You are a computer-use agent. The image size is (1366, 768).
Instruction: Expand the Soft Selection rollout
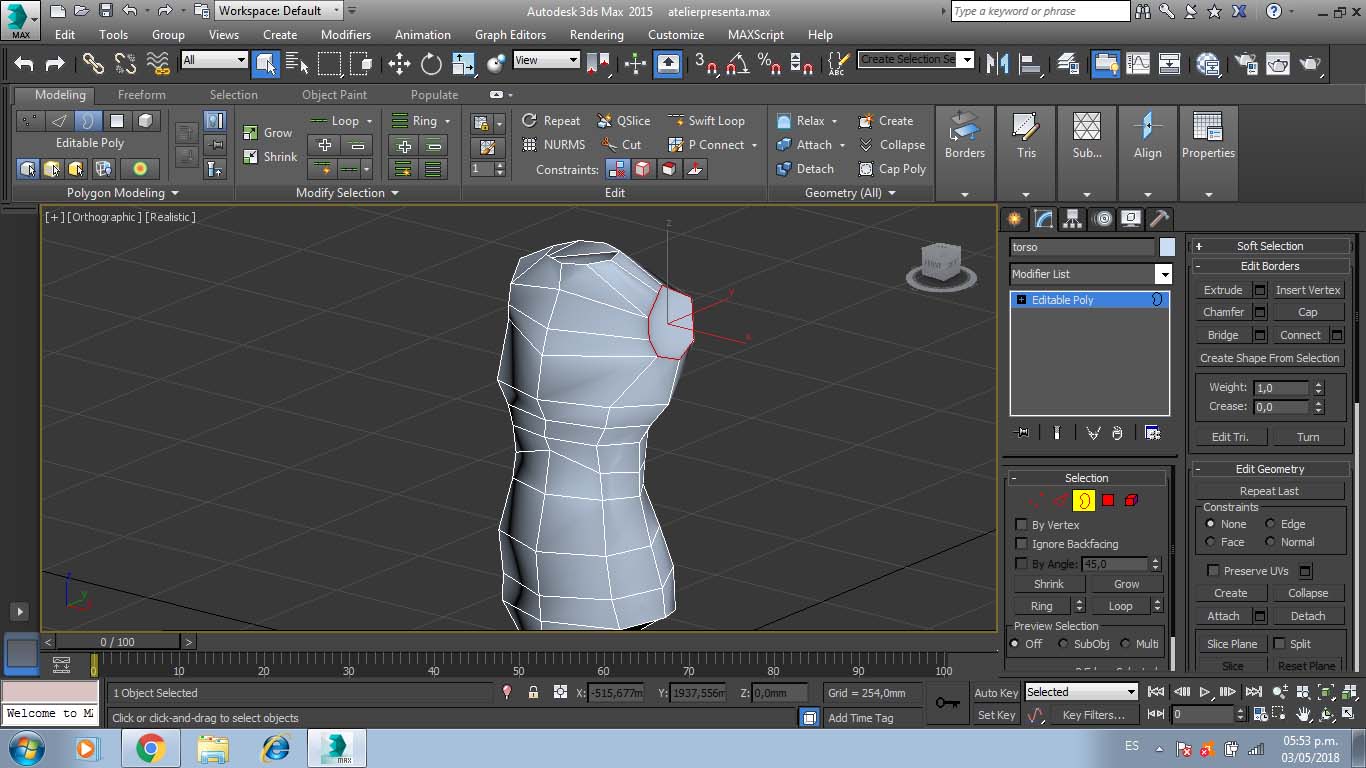tap(1269, 246)
